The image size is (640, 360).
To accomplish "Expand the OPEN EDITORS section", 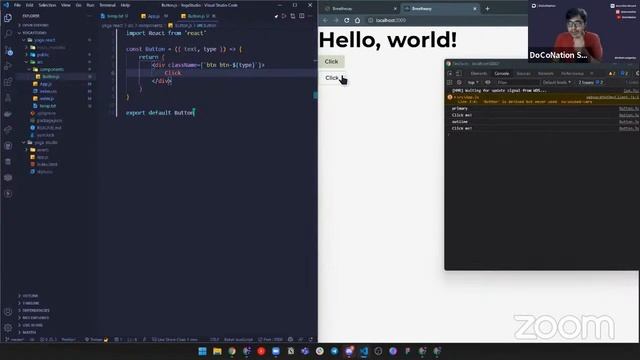I will 33,25.
